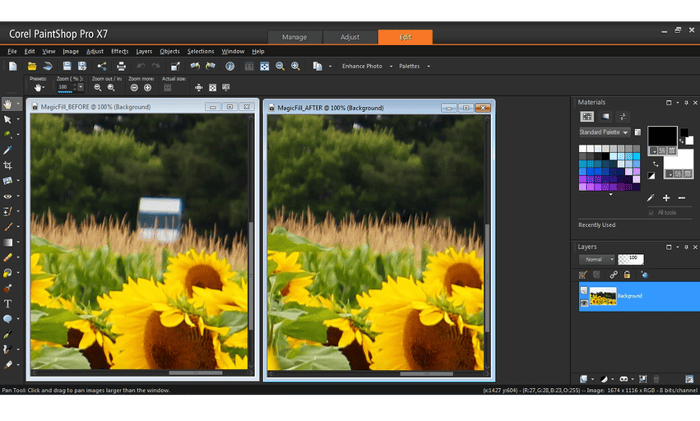Select the Paint Brush tool
Viewport: 700px width, 421px height.
8,227
